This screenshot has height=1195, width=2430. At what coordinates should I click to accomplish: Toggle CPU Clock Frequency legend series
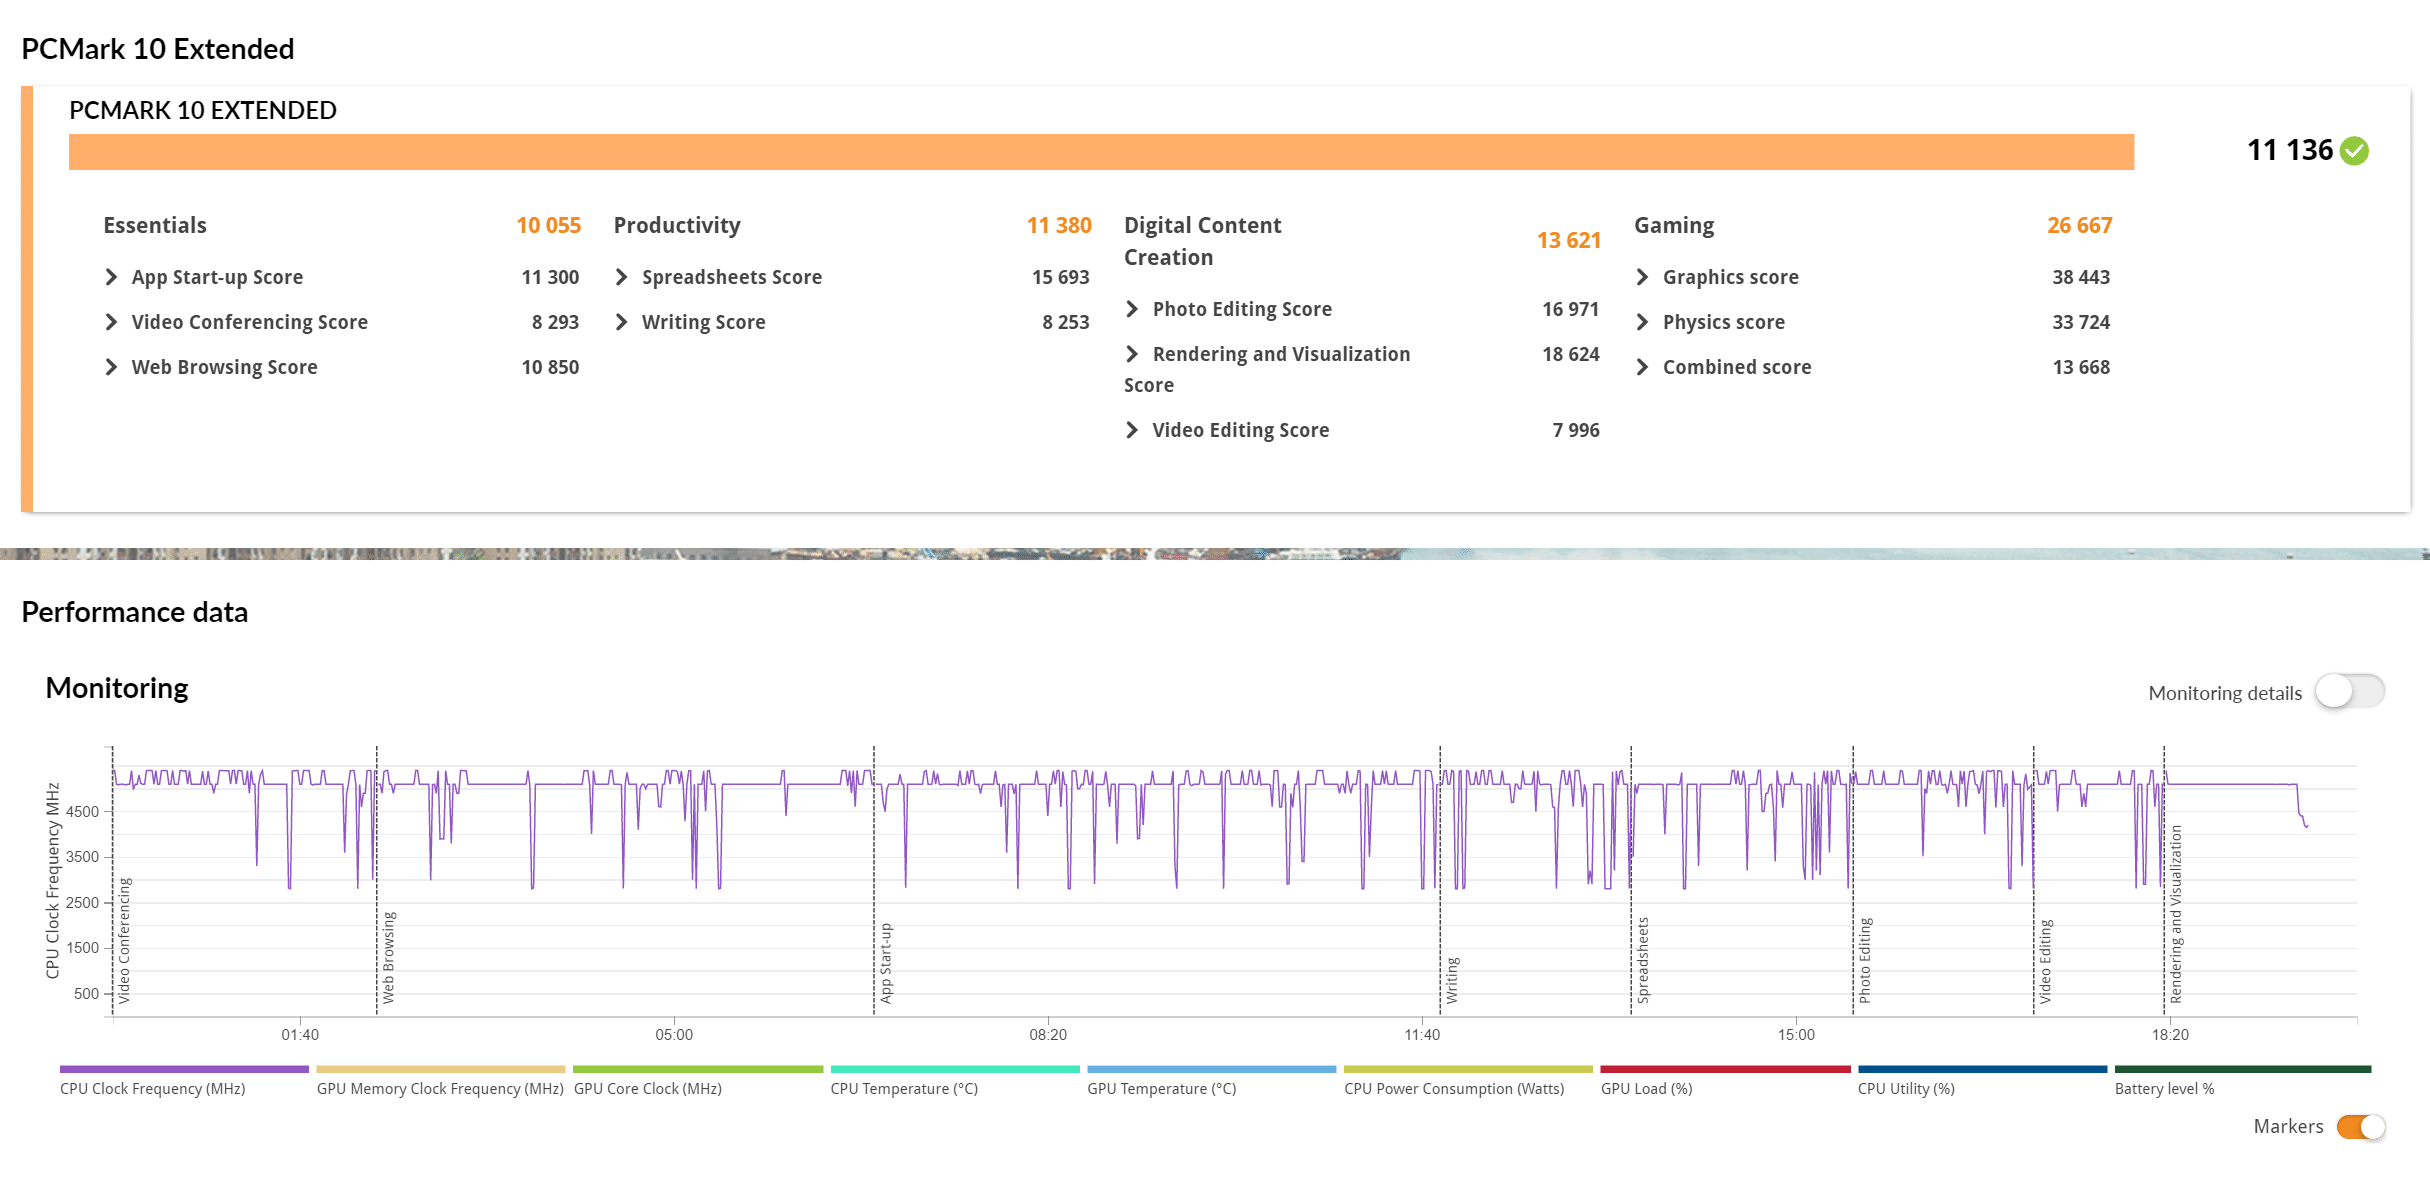point(153,1088)
